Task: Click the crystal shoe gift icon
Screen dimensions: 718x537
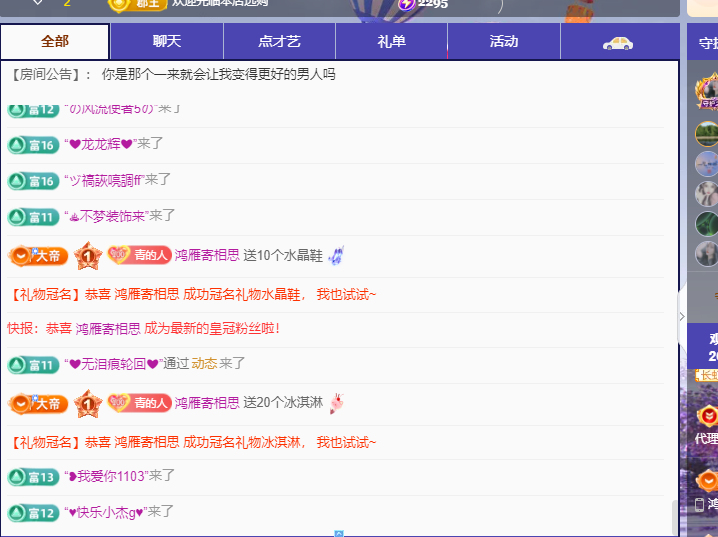Action: pos(336,255)
